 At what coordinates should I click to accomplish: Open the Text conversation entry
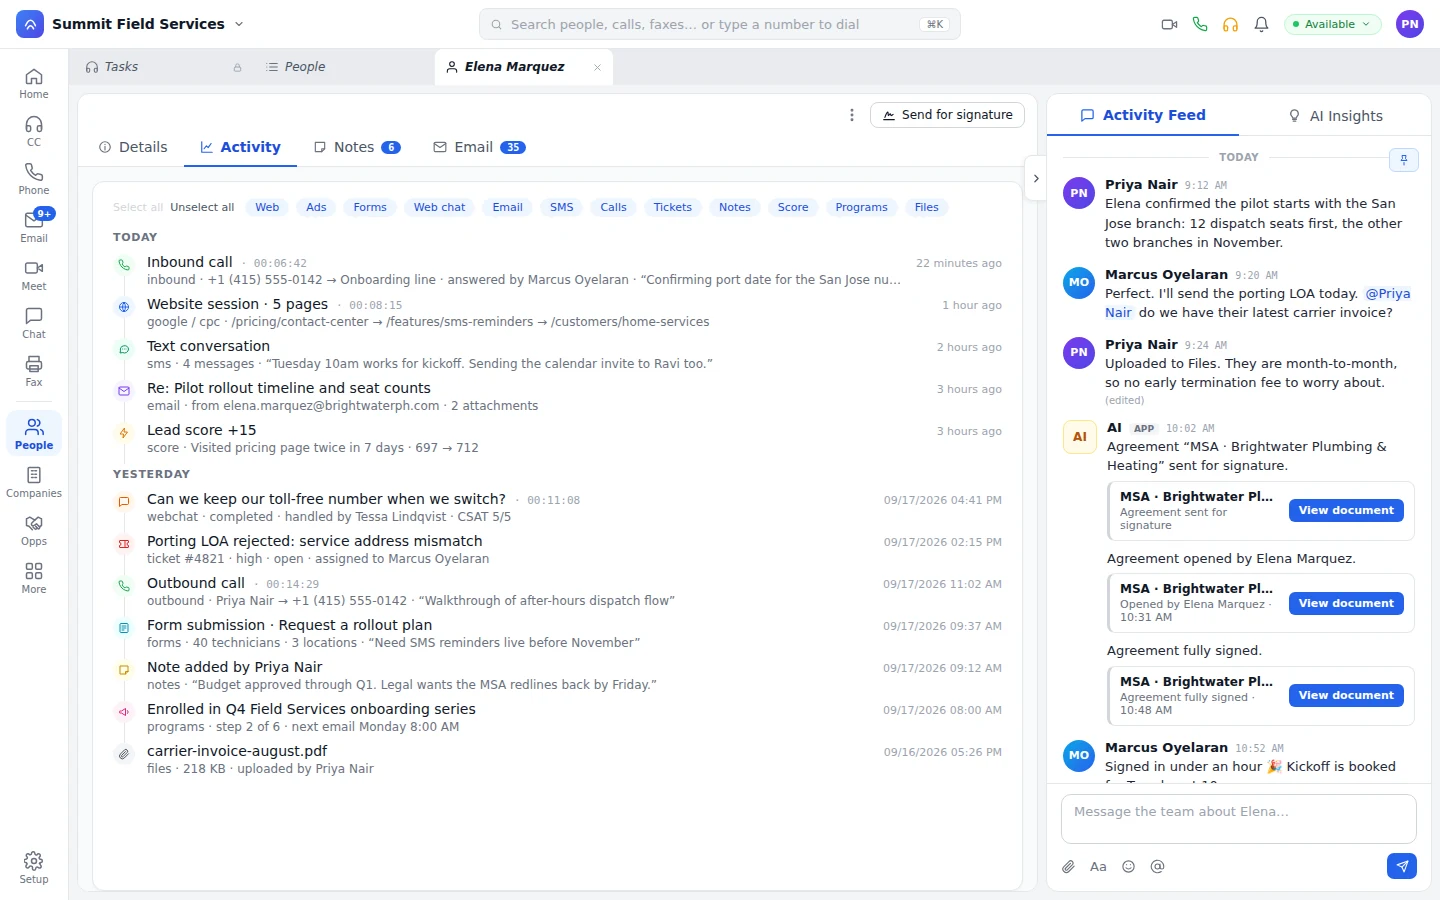pyautogui.click(x=559, y=355)
